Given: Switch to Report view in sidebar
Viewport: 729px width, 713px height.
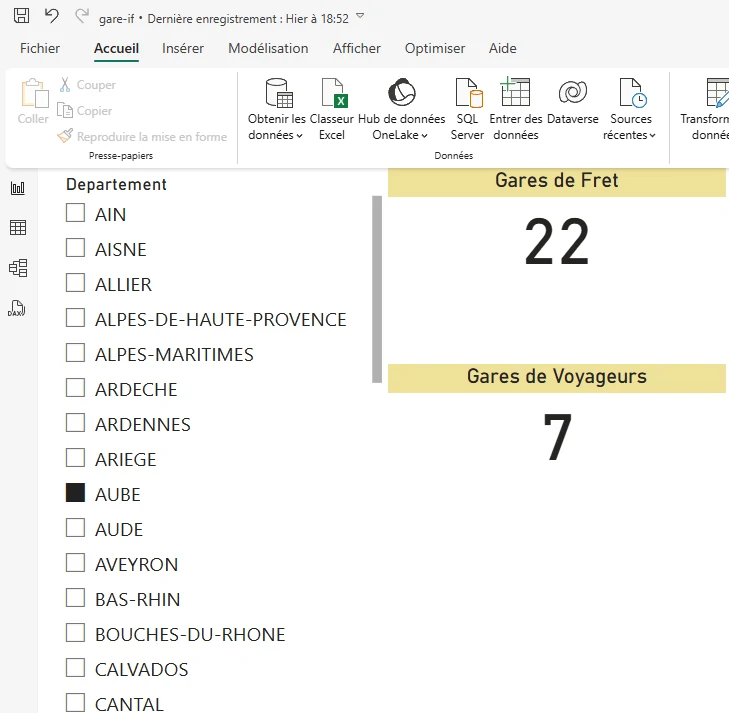Looking at the screenshot, I should coord(17,188).
